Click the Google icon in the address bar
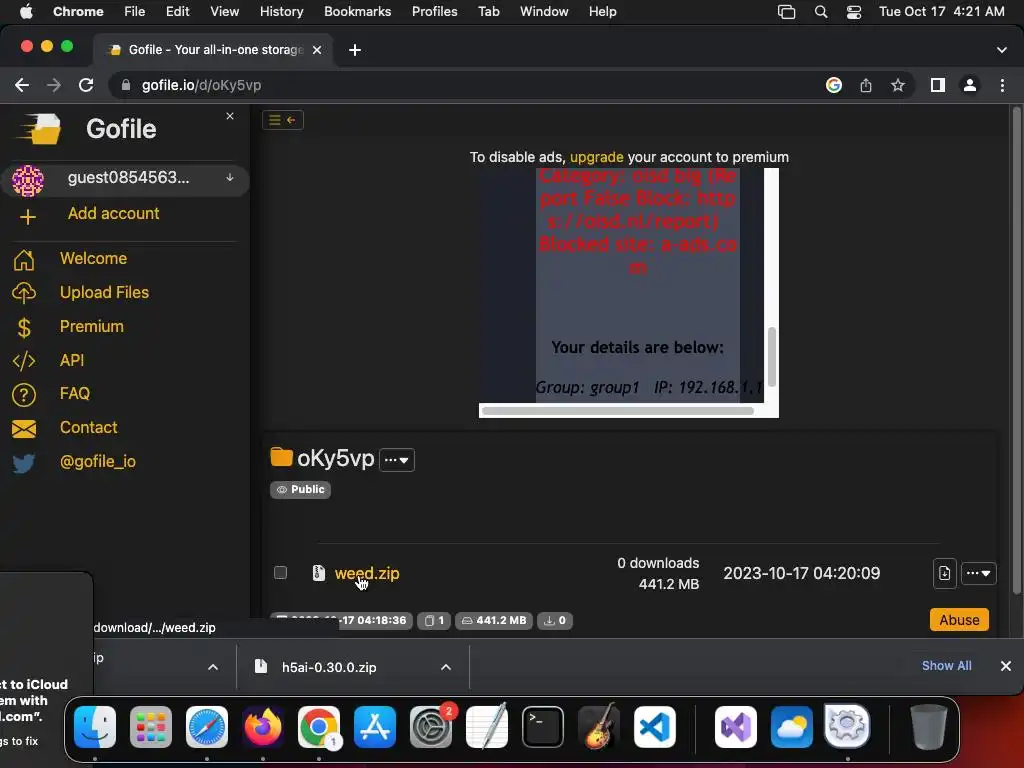Viewport: 1024px width, 768px height. pos(834,86)
